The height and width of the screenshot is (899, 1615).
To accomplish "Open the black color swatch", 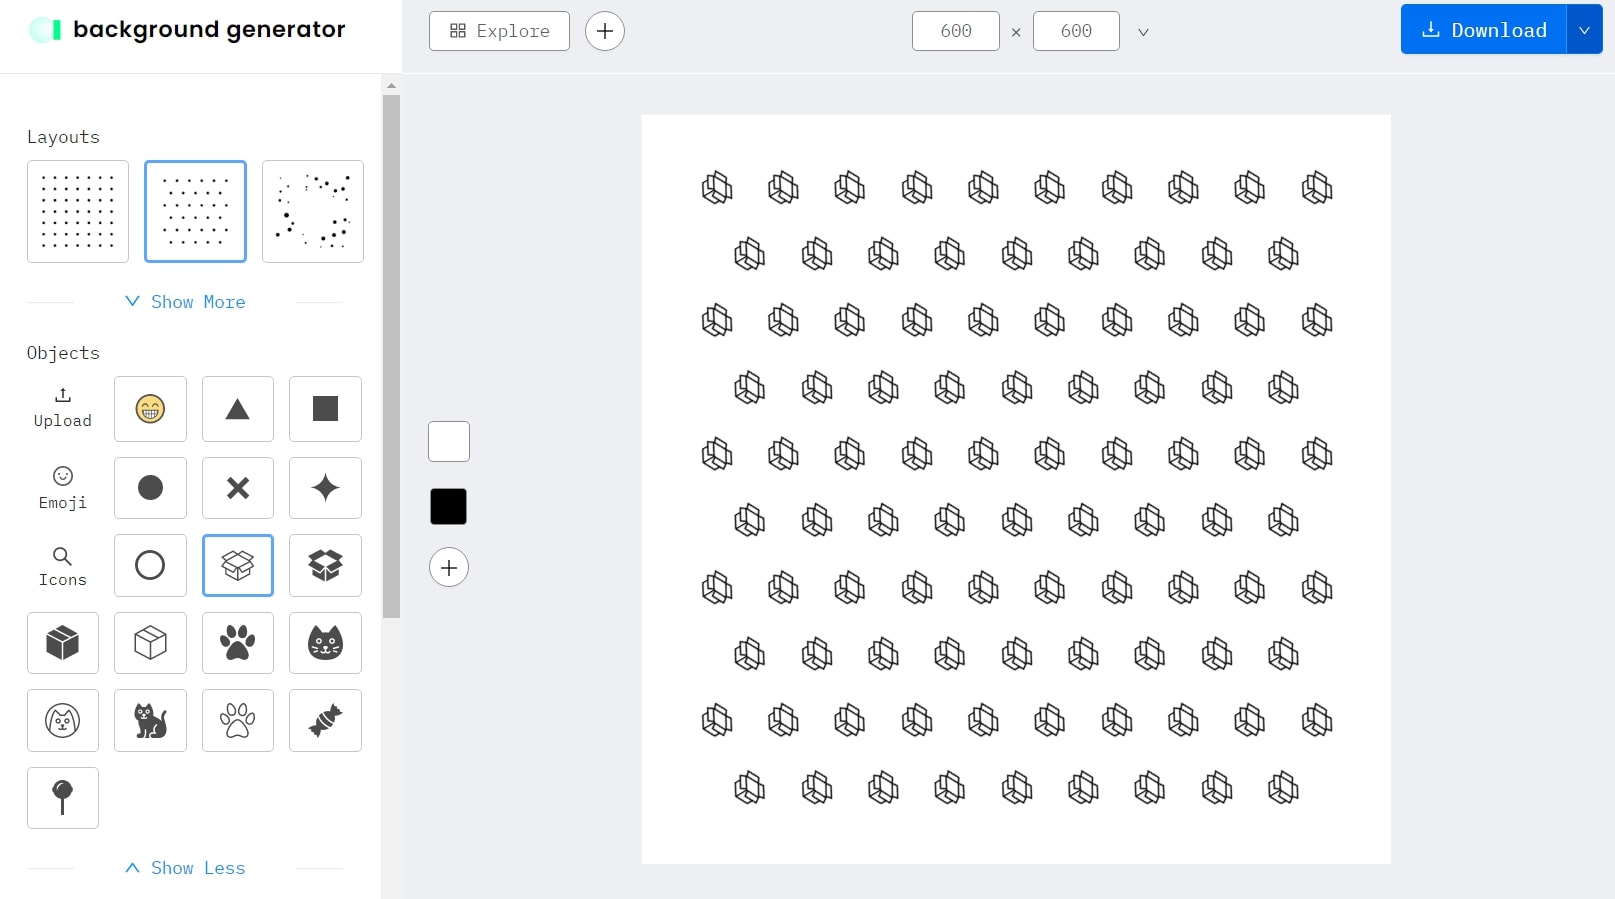I will pos(448,507).
